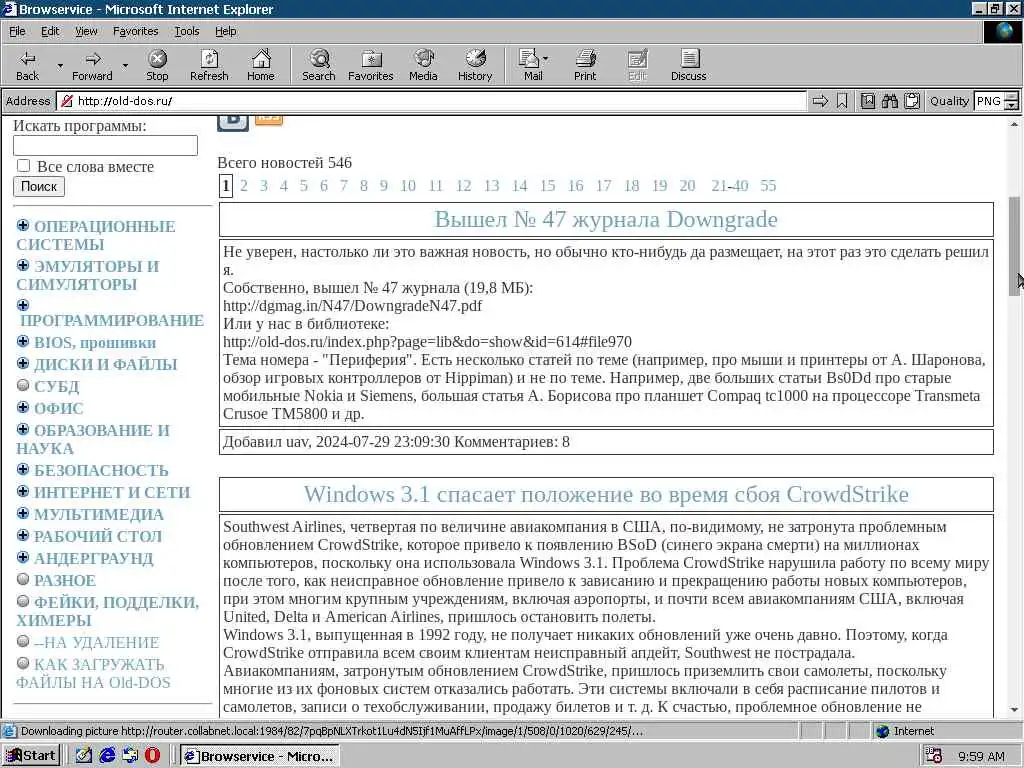Select the --НА УДАЛЕНИЕ bullet
This screenshot has width=1024, height=768.
(23, 641)
